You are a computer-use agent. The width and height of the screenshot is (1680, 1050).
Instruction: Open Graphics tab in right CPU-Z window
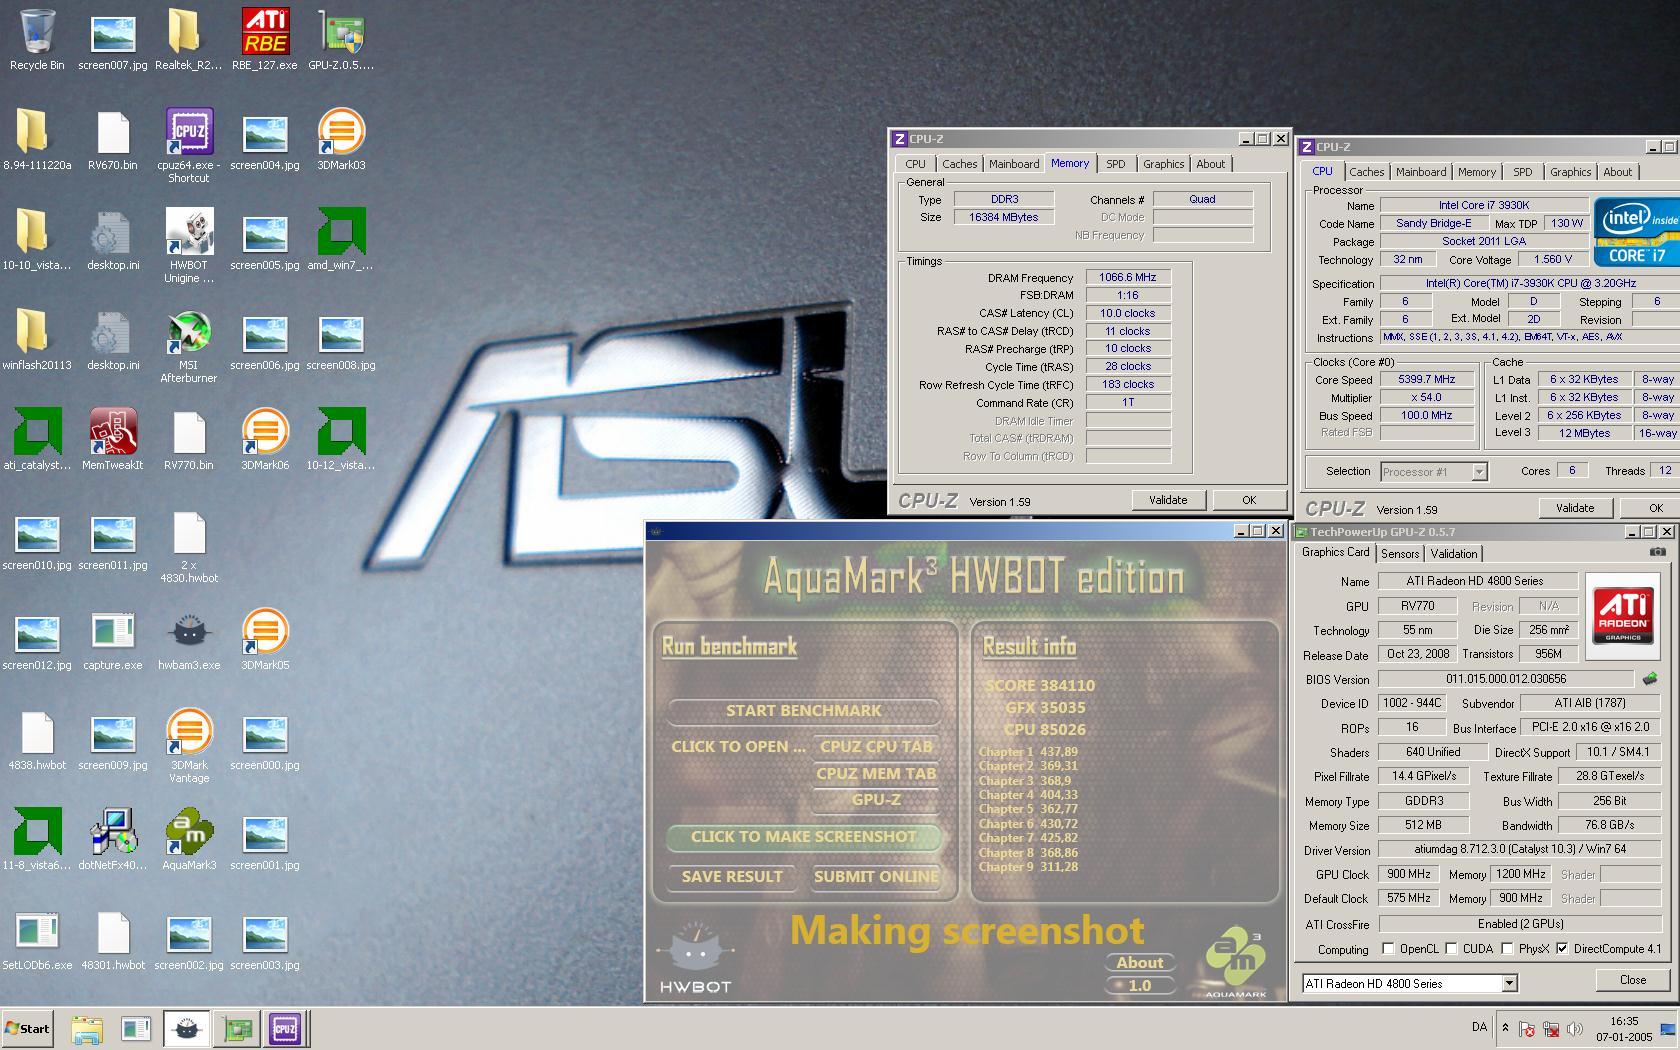pos(1570,172)
